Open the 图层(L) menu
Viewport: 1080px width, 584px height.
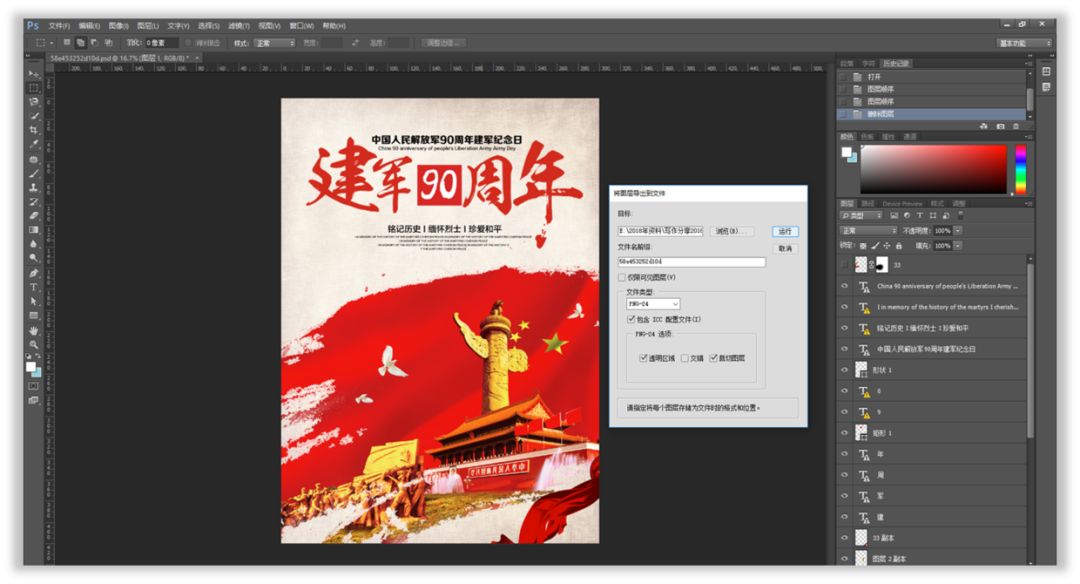[148, 25]
